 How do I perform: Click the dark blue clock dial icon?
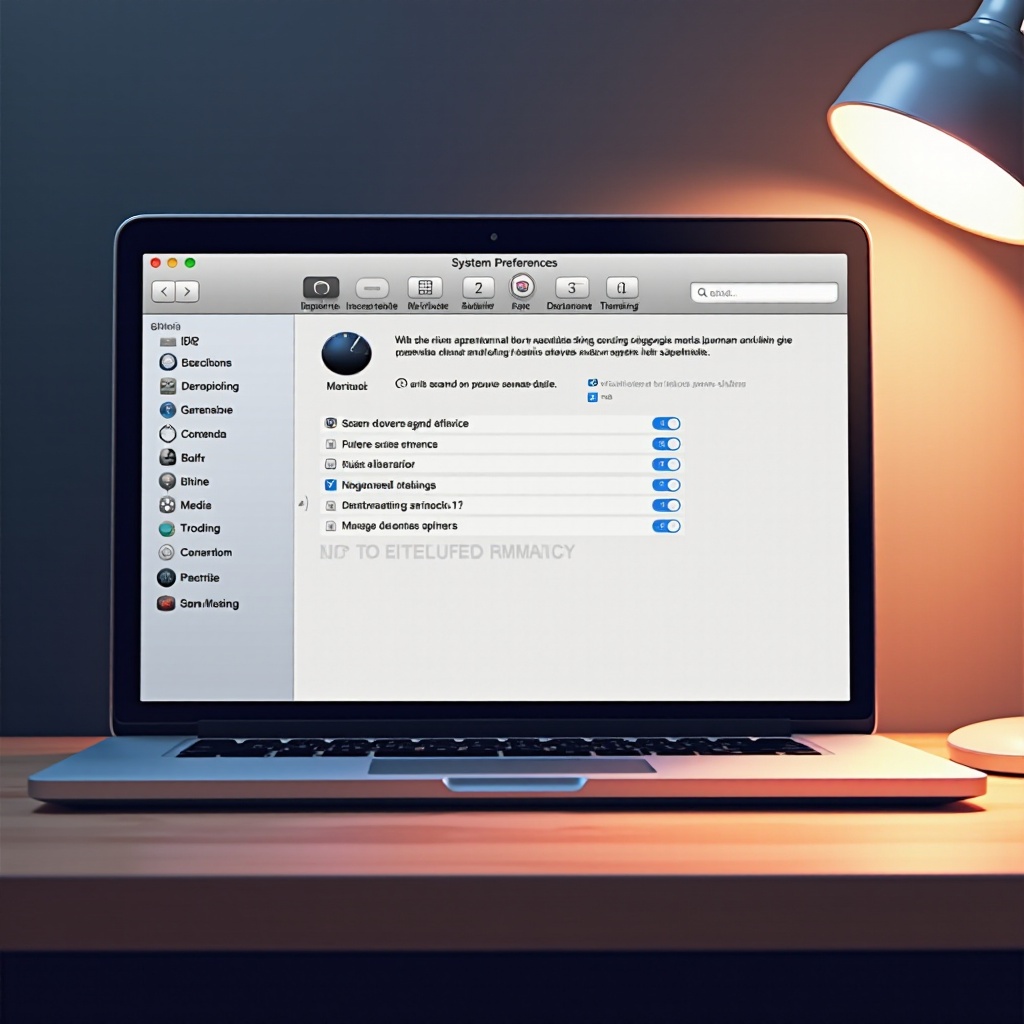346,353
